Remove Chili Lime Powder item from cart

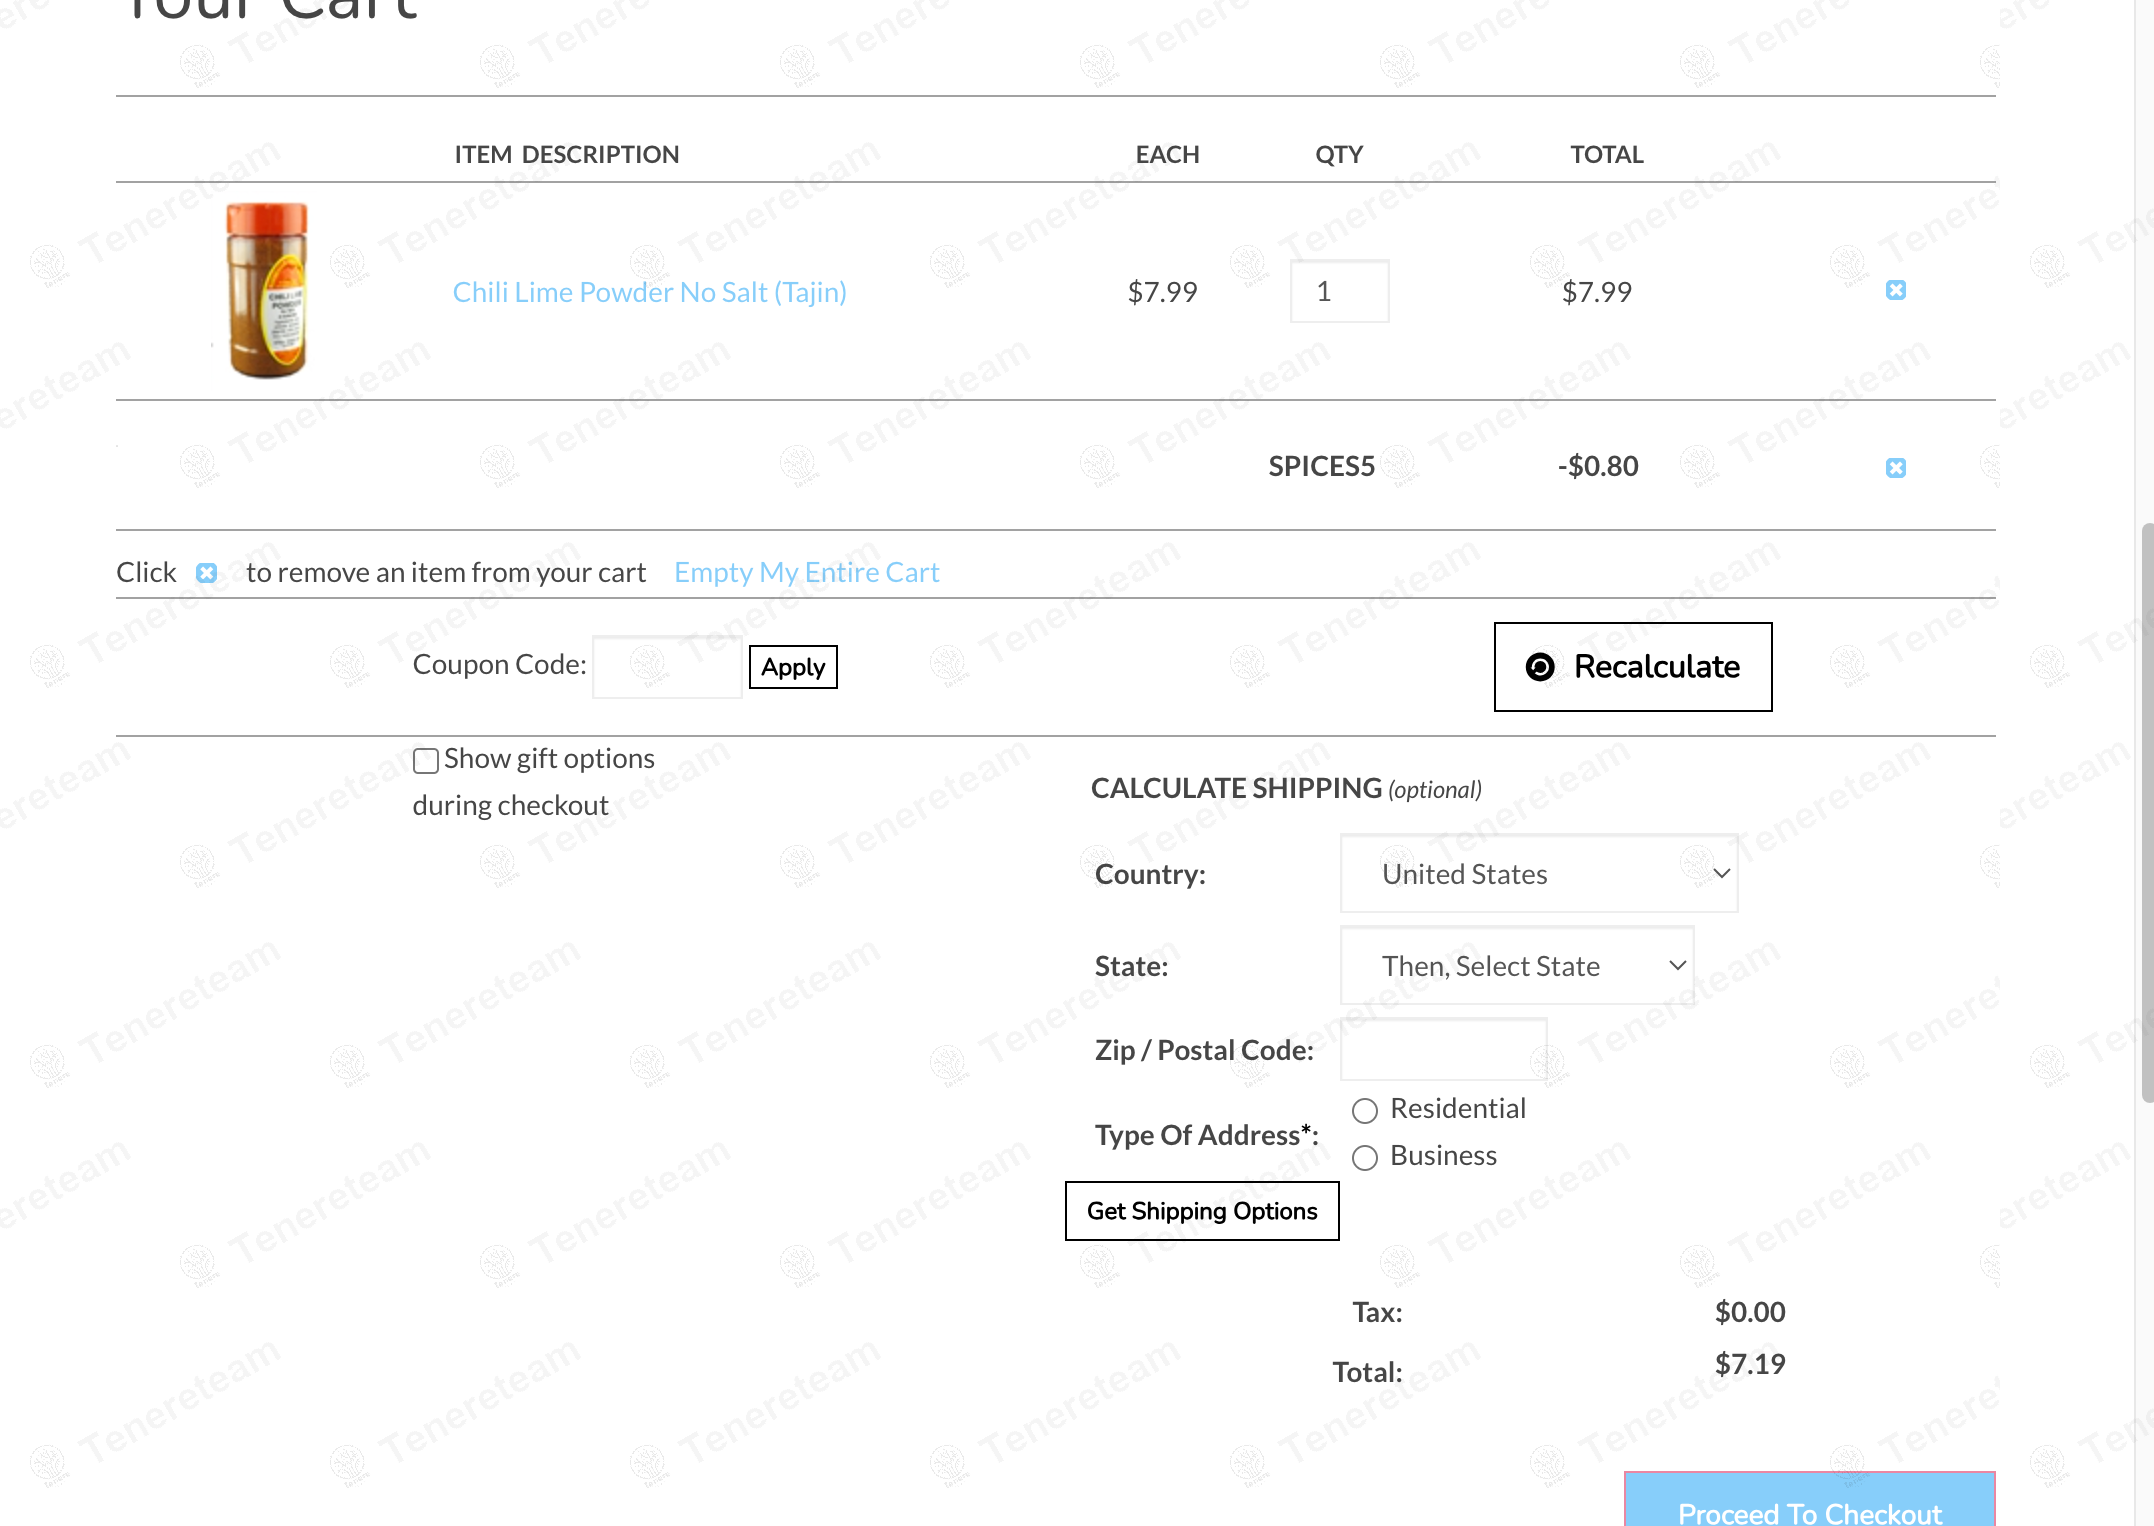(1895, 290)
